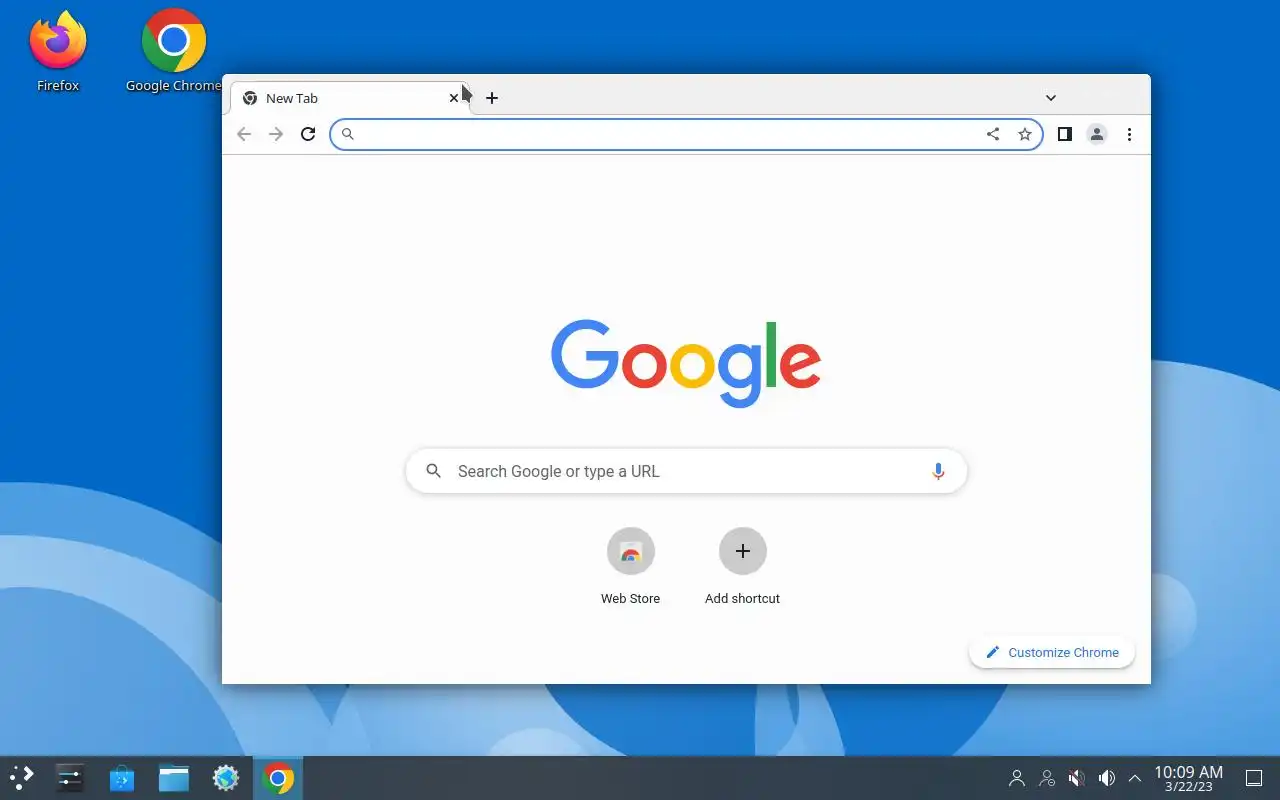Viewport: 1280px width, 800px height.
Task: Open the Chrome three-dot menu
Action: pyautogui.click(x=1129, y=134)
